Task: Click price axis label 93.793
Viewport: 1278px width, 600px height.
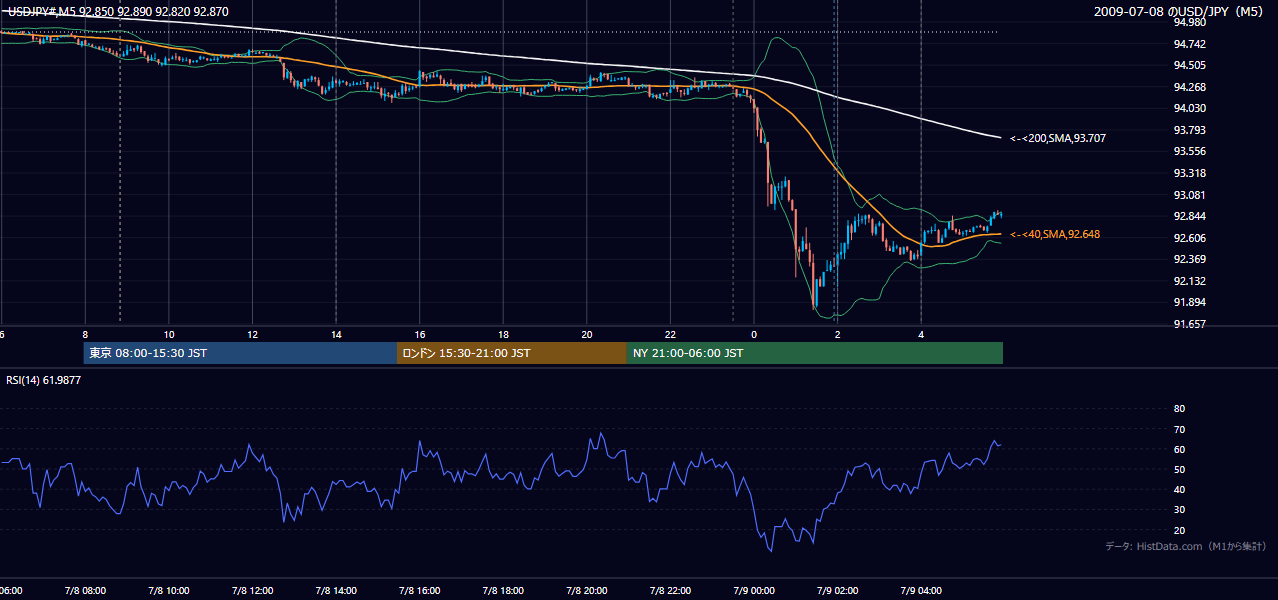Action: (1189, 130)
